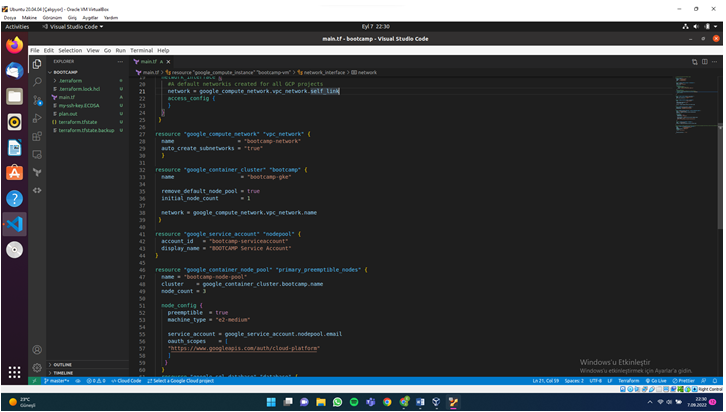The width and height of the screenshot is (726, 412).
Task: Select main.tf in the explorer
Action: (88, 97)
